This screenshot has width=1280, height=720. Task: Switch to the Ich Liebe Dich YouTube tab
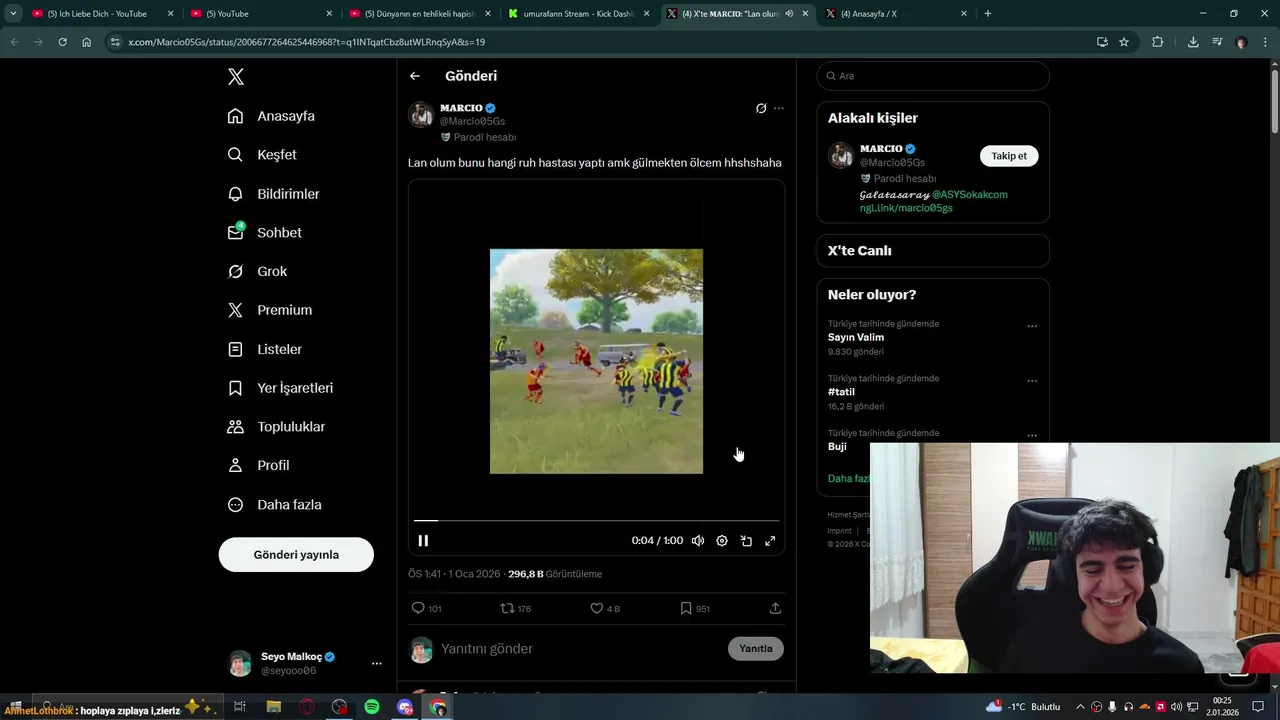pos(102,14)
